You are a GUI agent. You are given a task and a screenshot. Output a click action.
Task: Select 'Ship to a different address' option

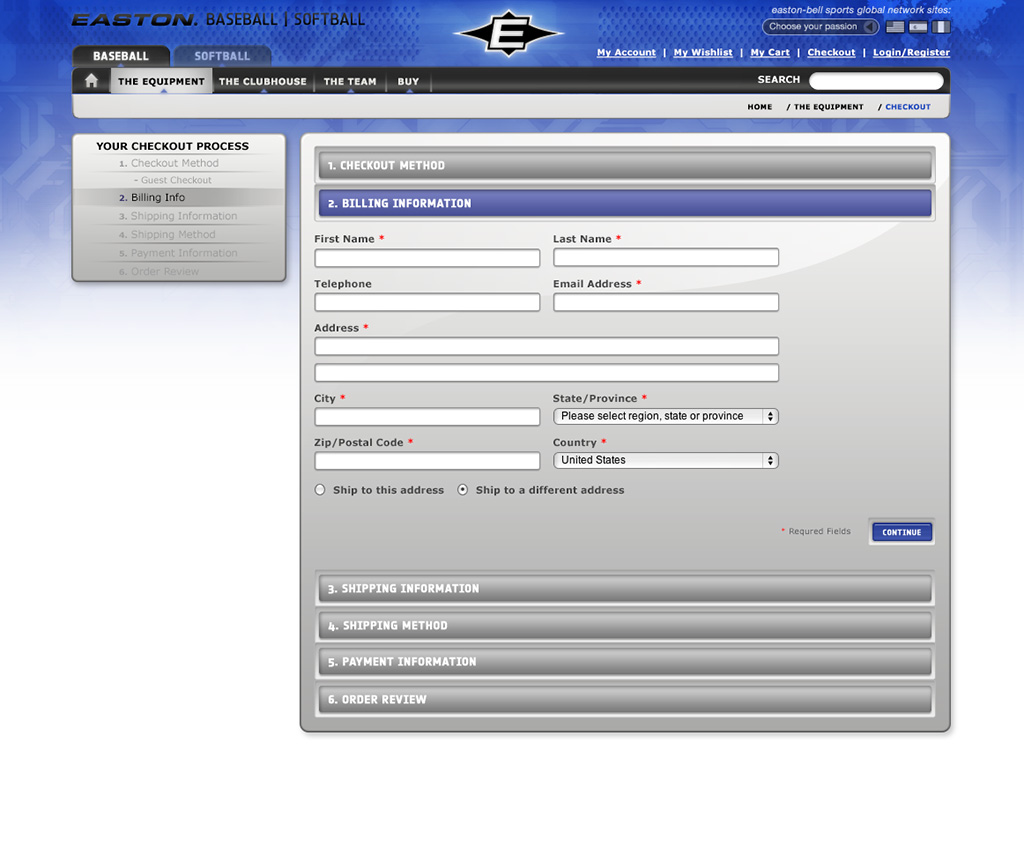463,490
